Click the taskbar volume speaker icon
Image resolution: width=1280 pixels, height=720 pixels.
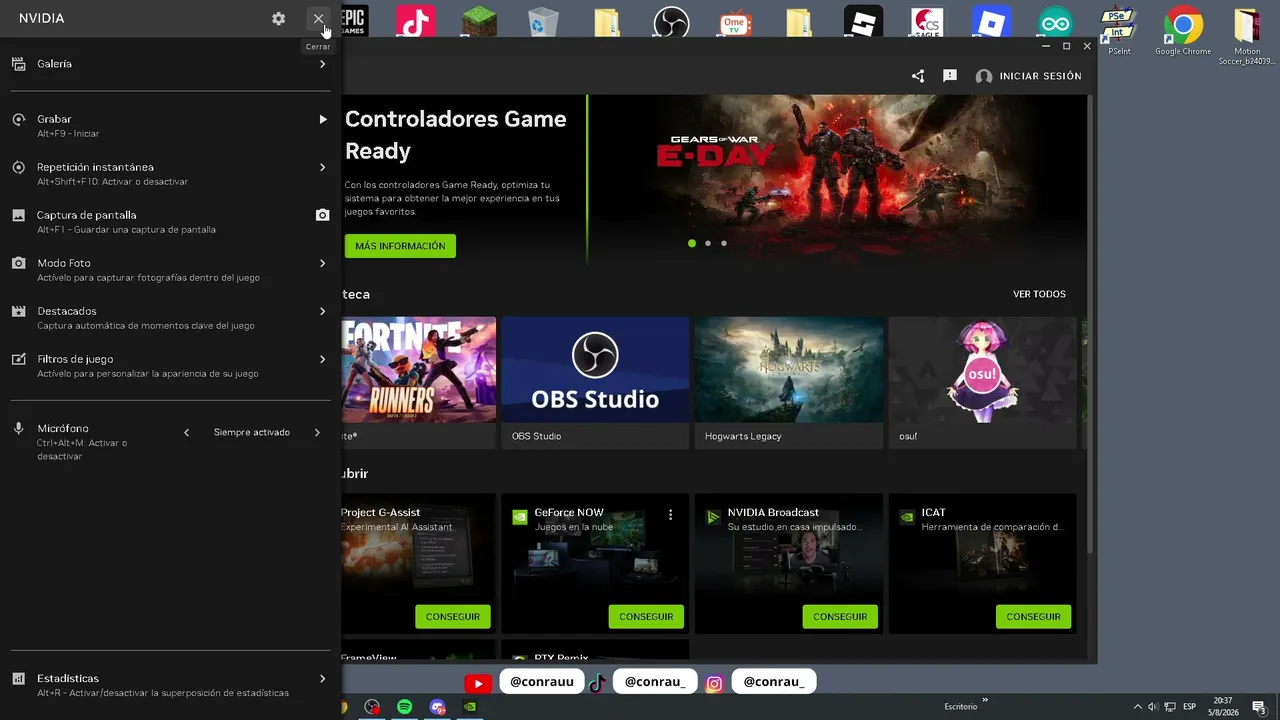(x=1153, y=707)
